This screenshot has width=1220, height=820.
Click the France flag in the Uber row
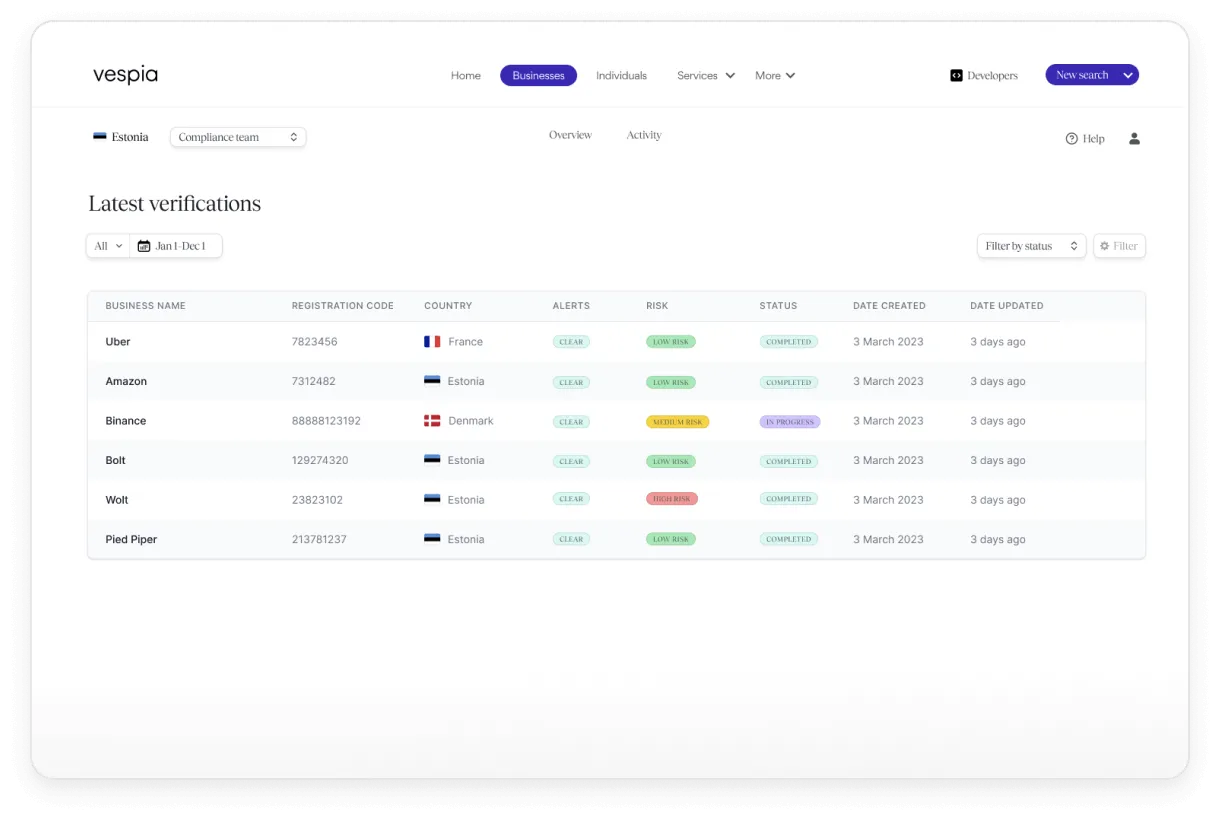(432, 341)
